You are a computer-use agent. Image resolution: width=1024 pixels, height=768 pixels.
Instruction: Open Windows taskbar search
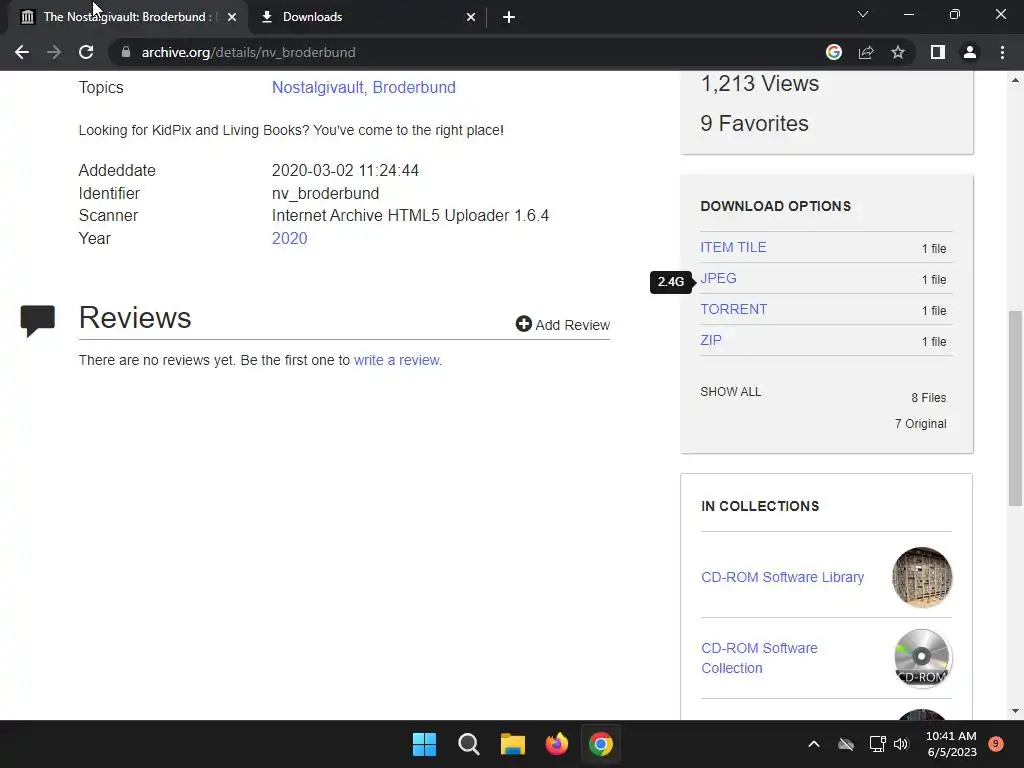pyautogui.click(x=468, y=744)
